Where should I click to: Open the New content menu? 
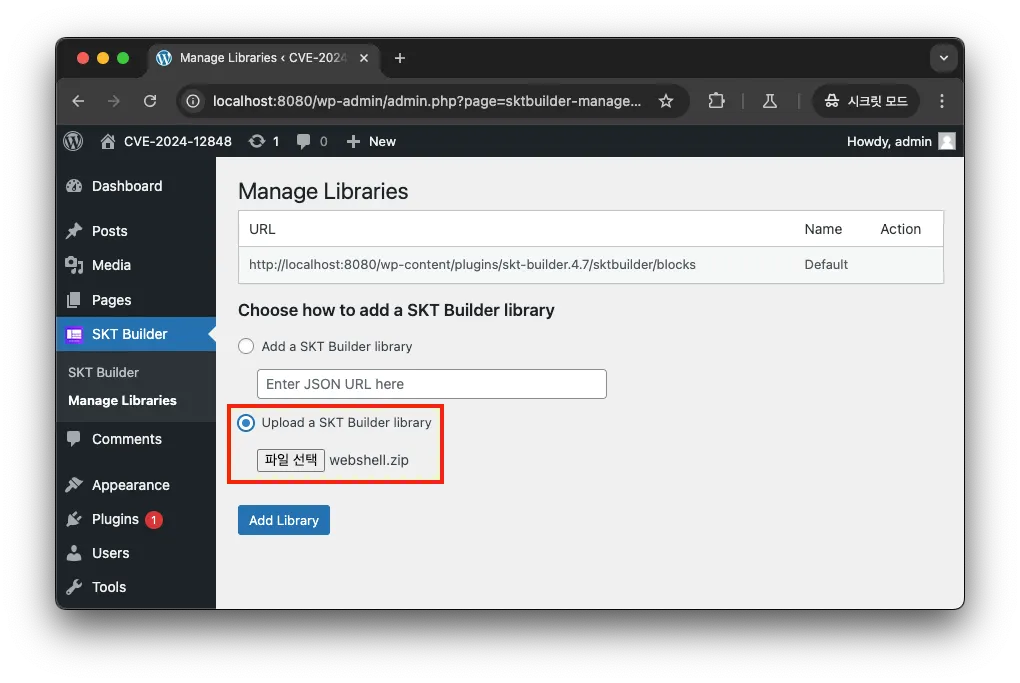tap(371, 141)
